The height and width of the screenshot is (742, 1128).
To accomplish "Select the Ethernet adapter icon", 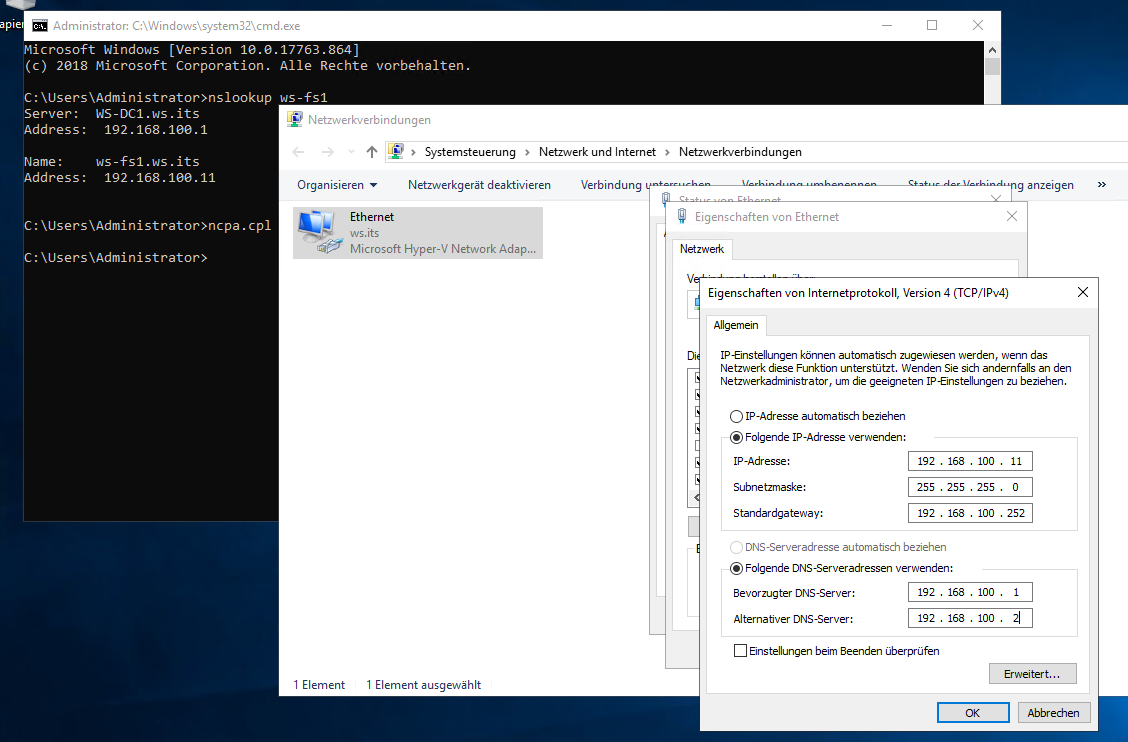I will [x=319, y=232].
